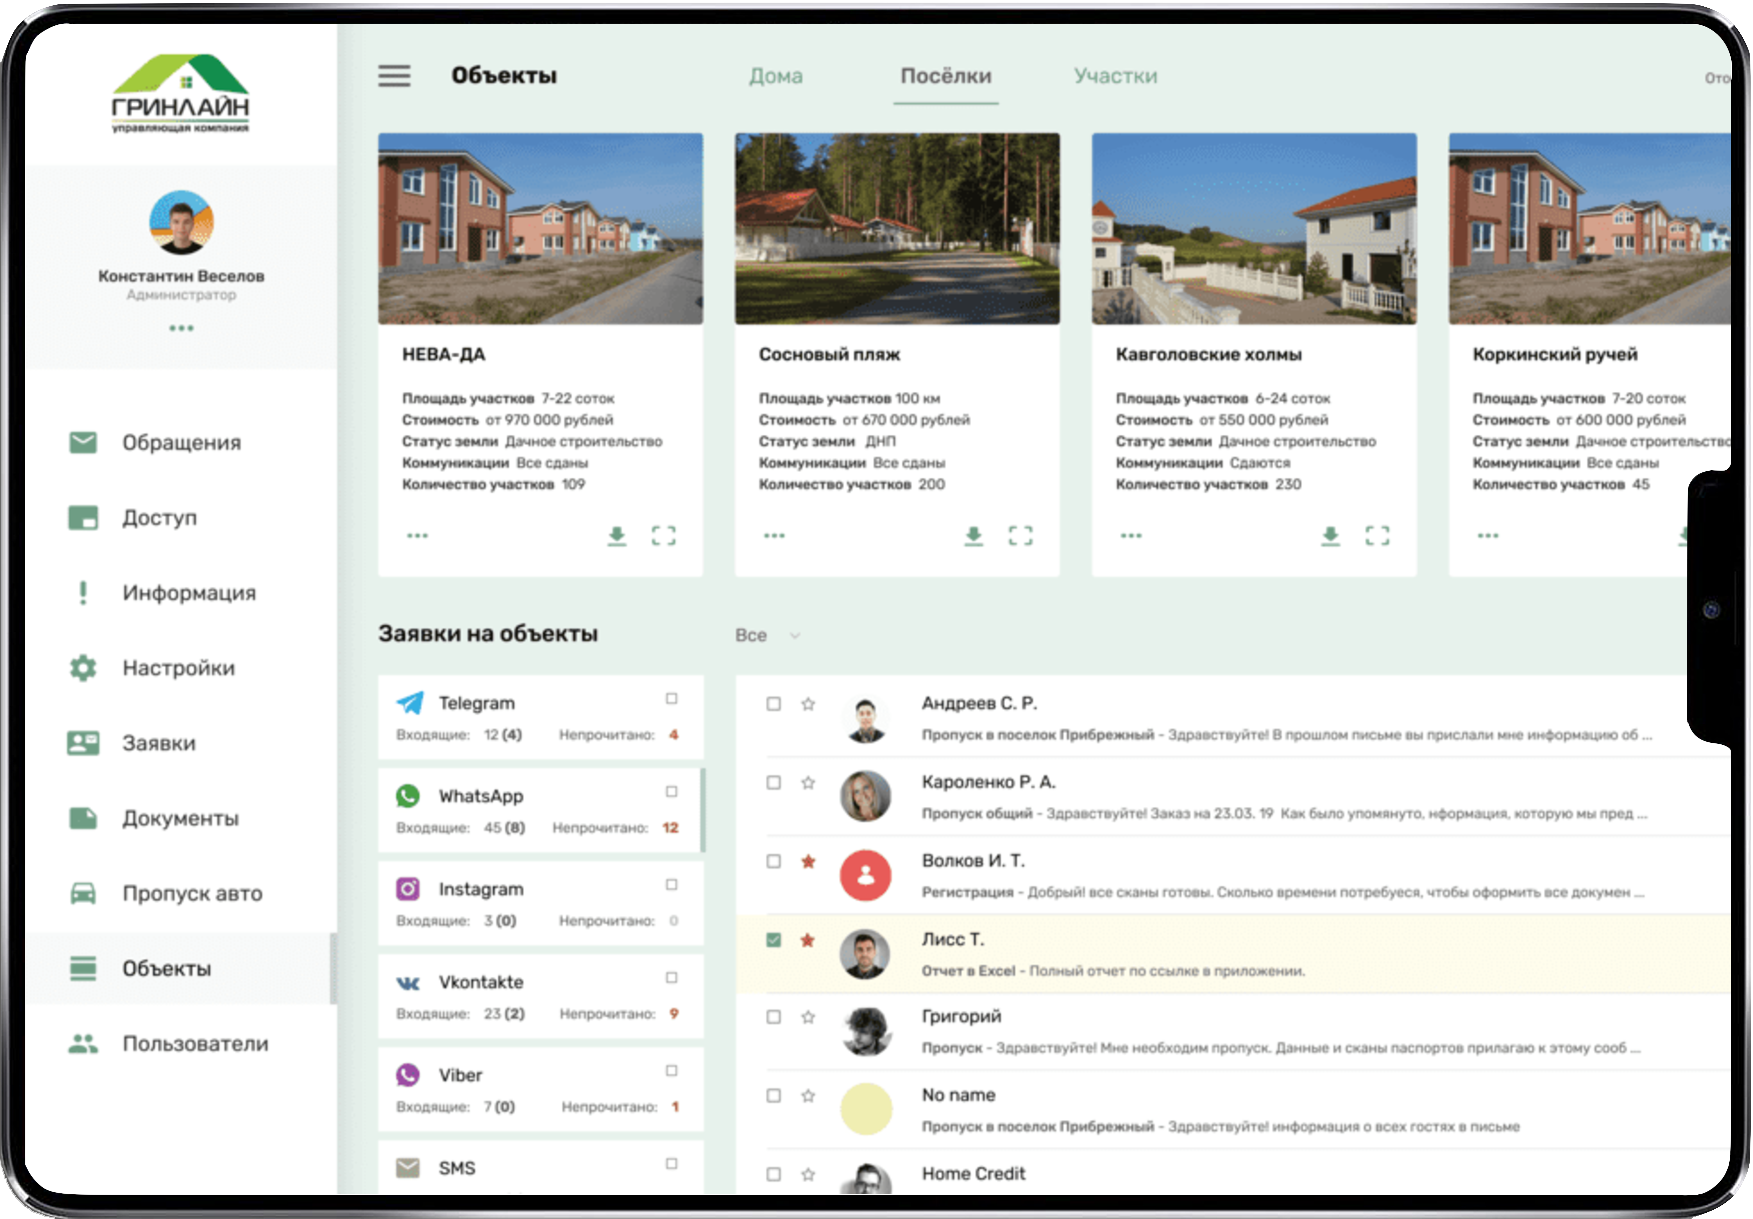Expand Сосновый пляж card to fullscreen

tap(1020, 536)
